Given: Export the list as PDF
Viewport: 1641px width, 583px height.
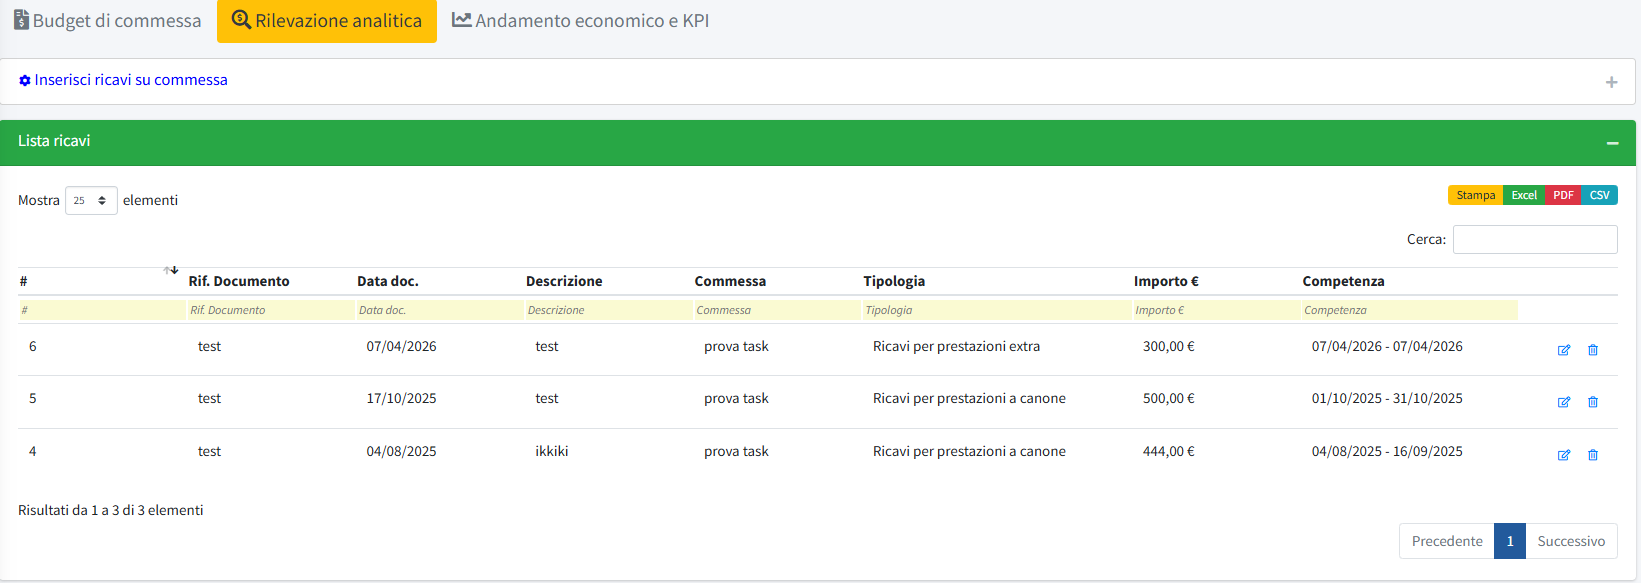Looking at the screenshot, I should (1563, 195).
